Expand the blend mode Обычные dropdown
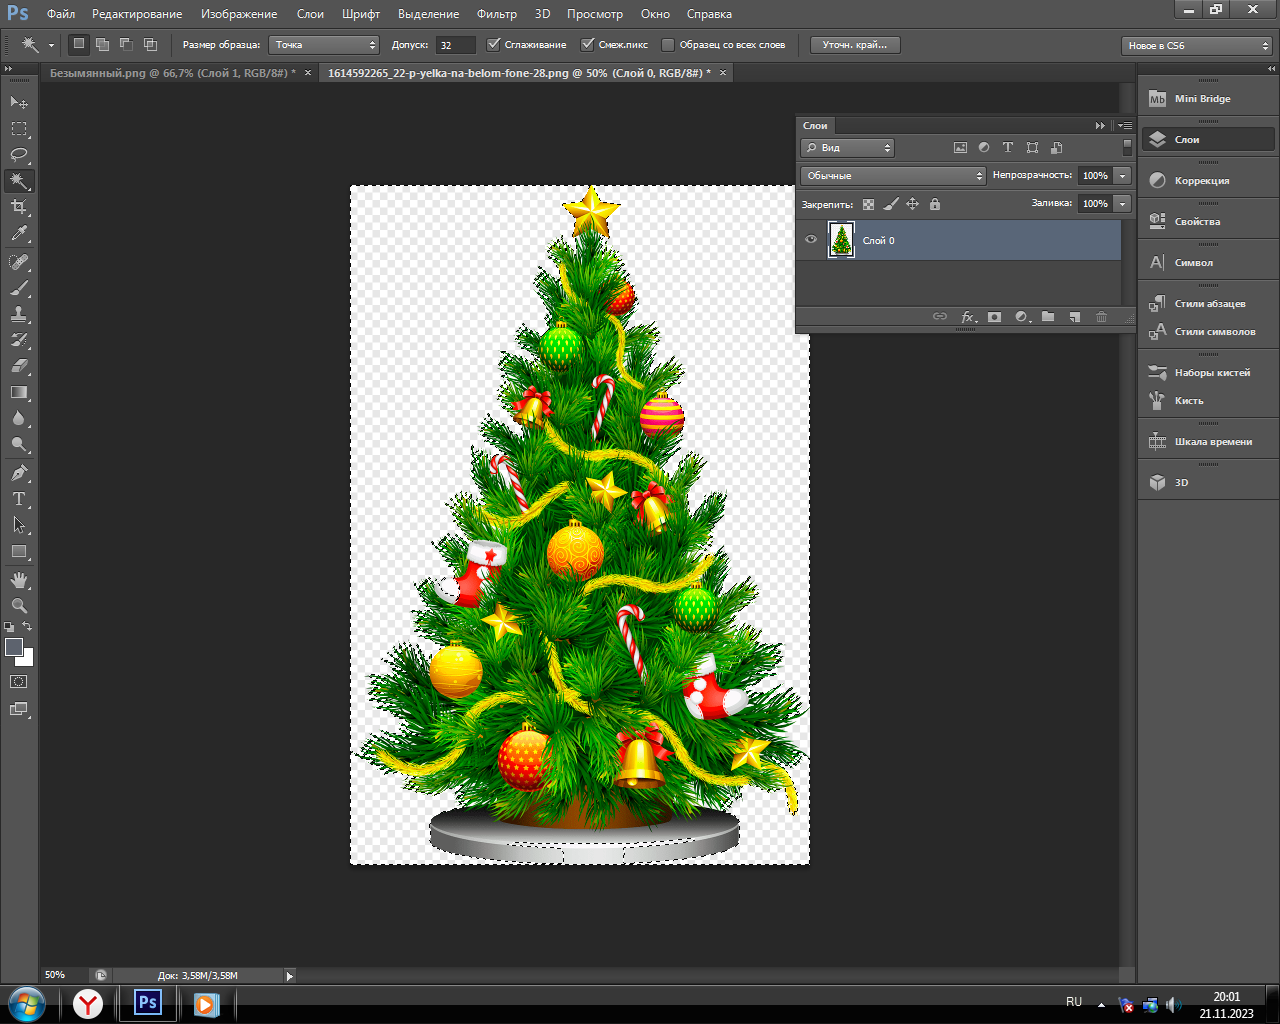The height and width of the screenshot is (1024, 1280). tap(892, 176)
